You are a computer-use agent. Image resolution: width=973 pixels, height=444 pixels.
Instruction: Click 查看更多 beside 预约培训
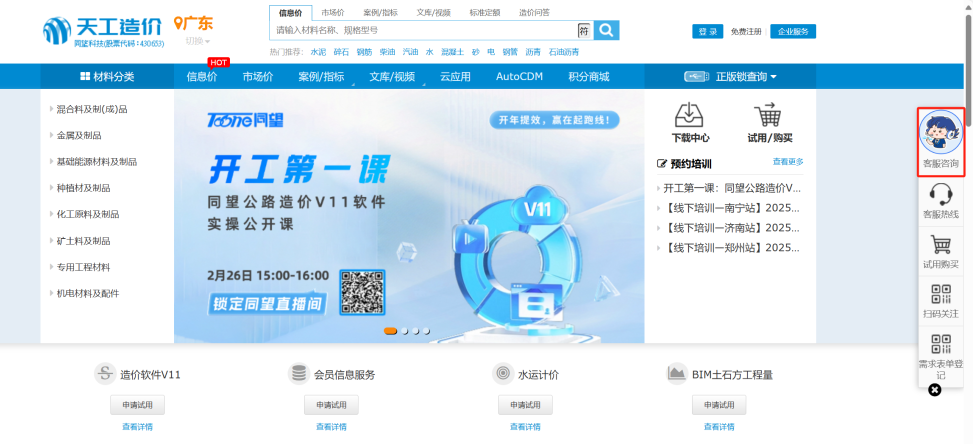click(x=788, y=162)
